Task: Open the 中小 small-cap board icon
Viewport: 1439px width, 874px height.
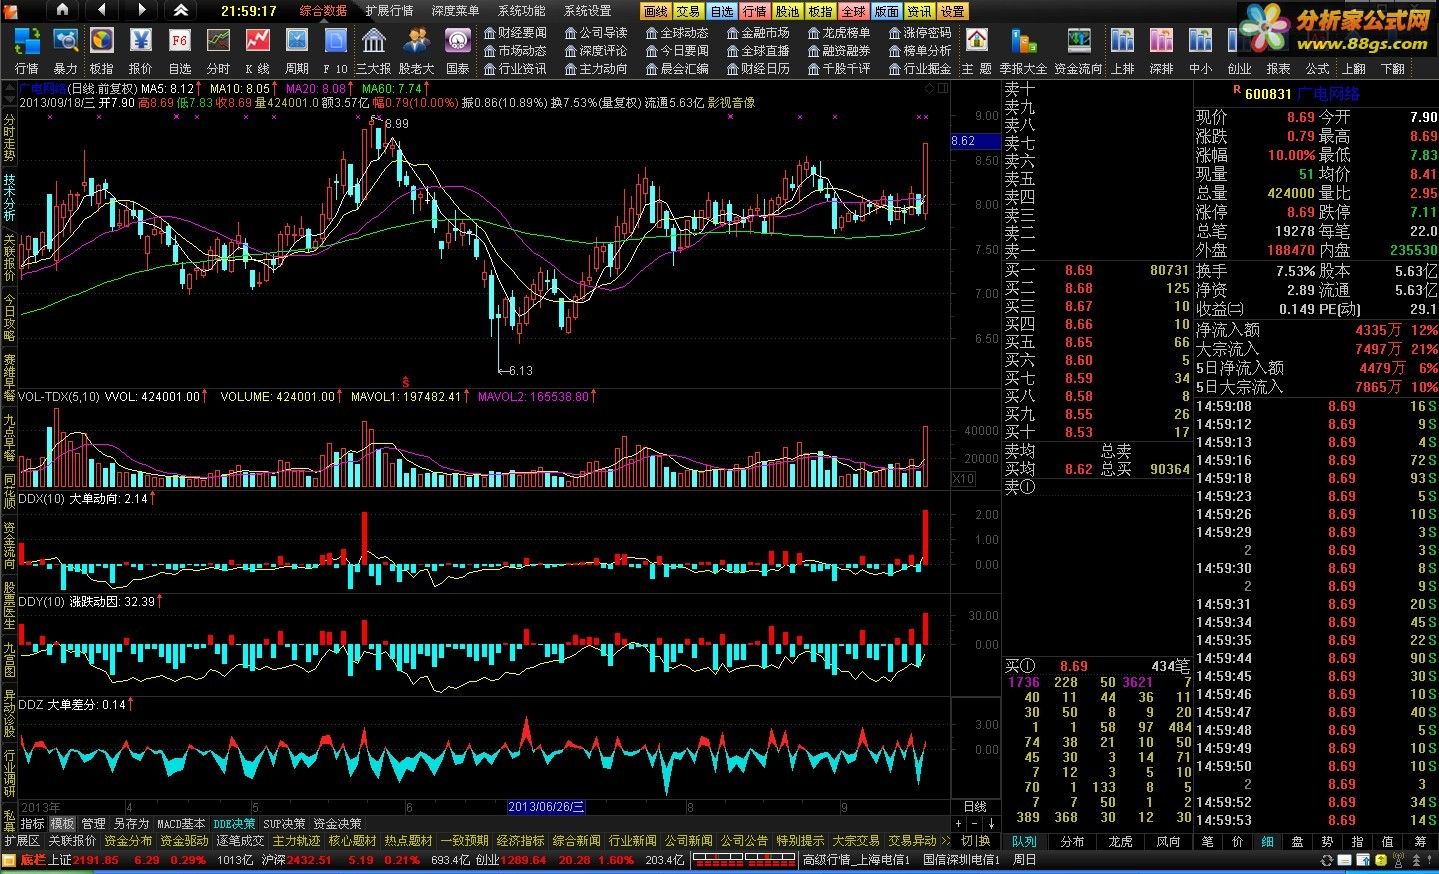Action: pyautogui.click(x=1200, y=51)
